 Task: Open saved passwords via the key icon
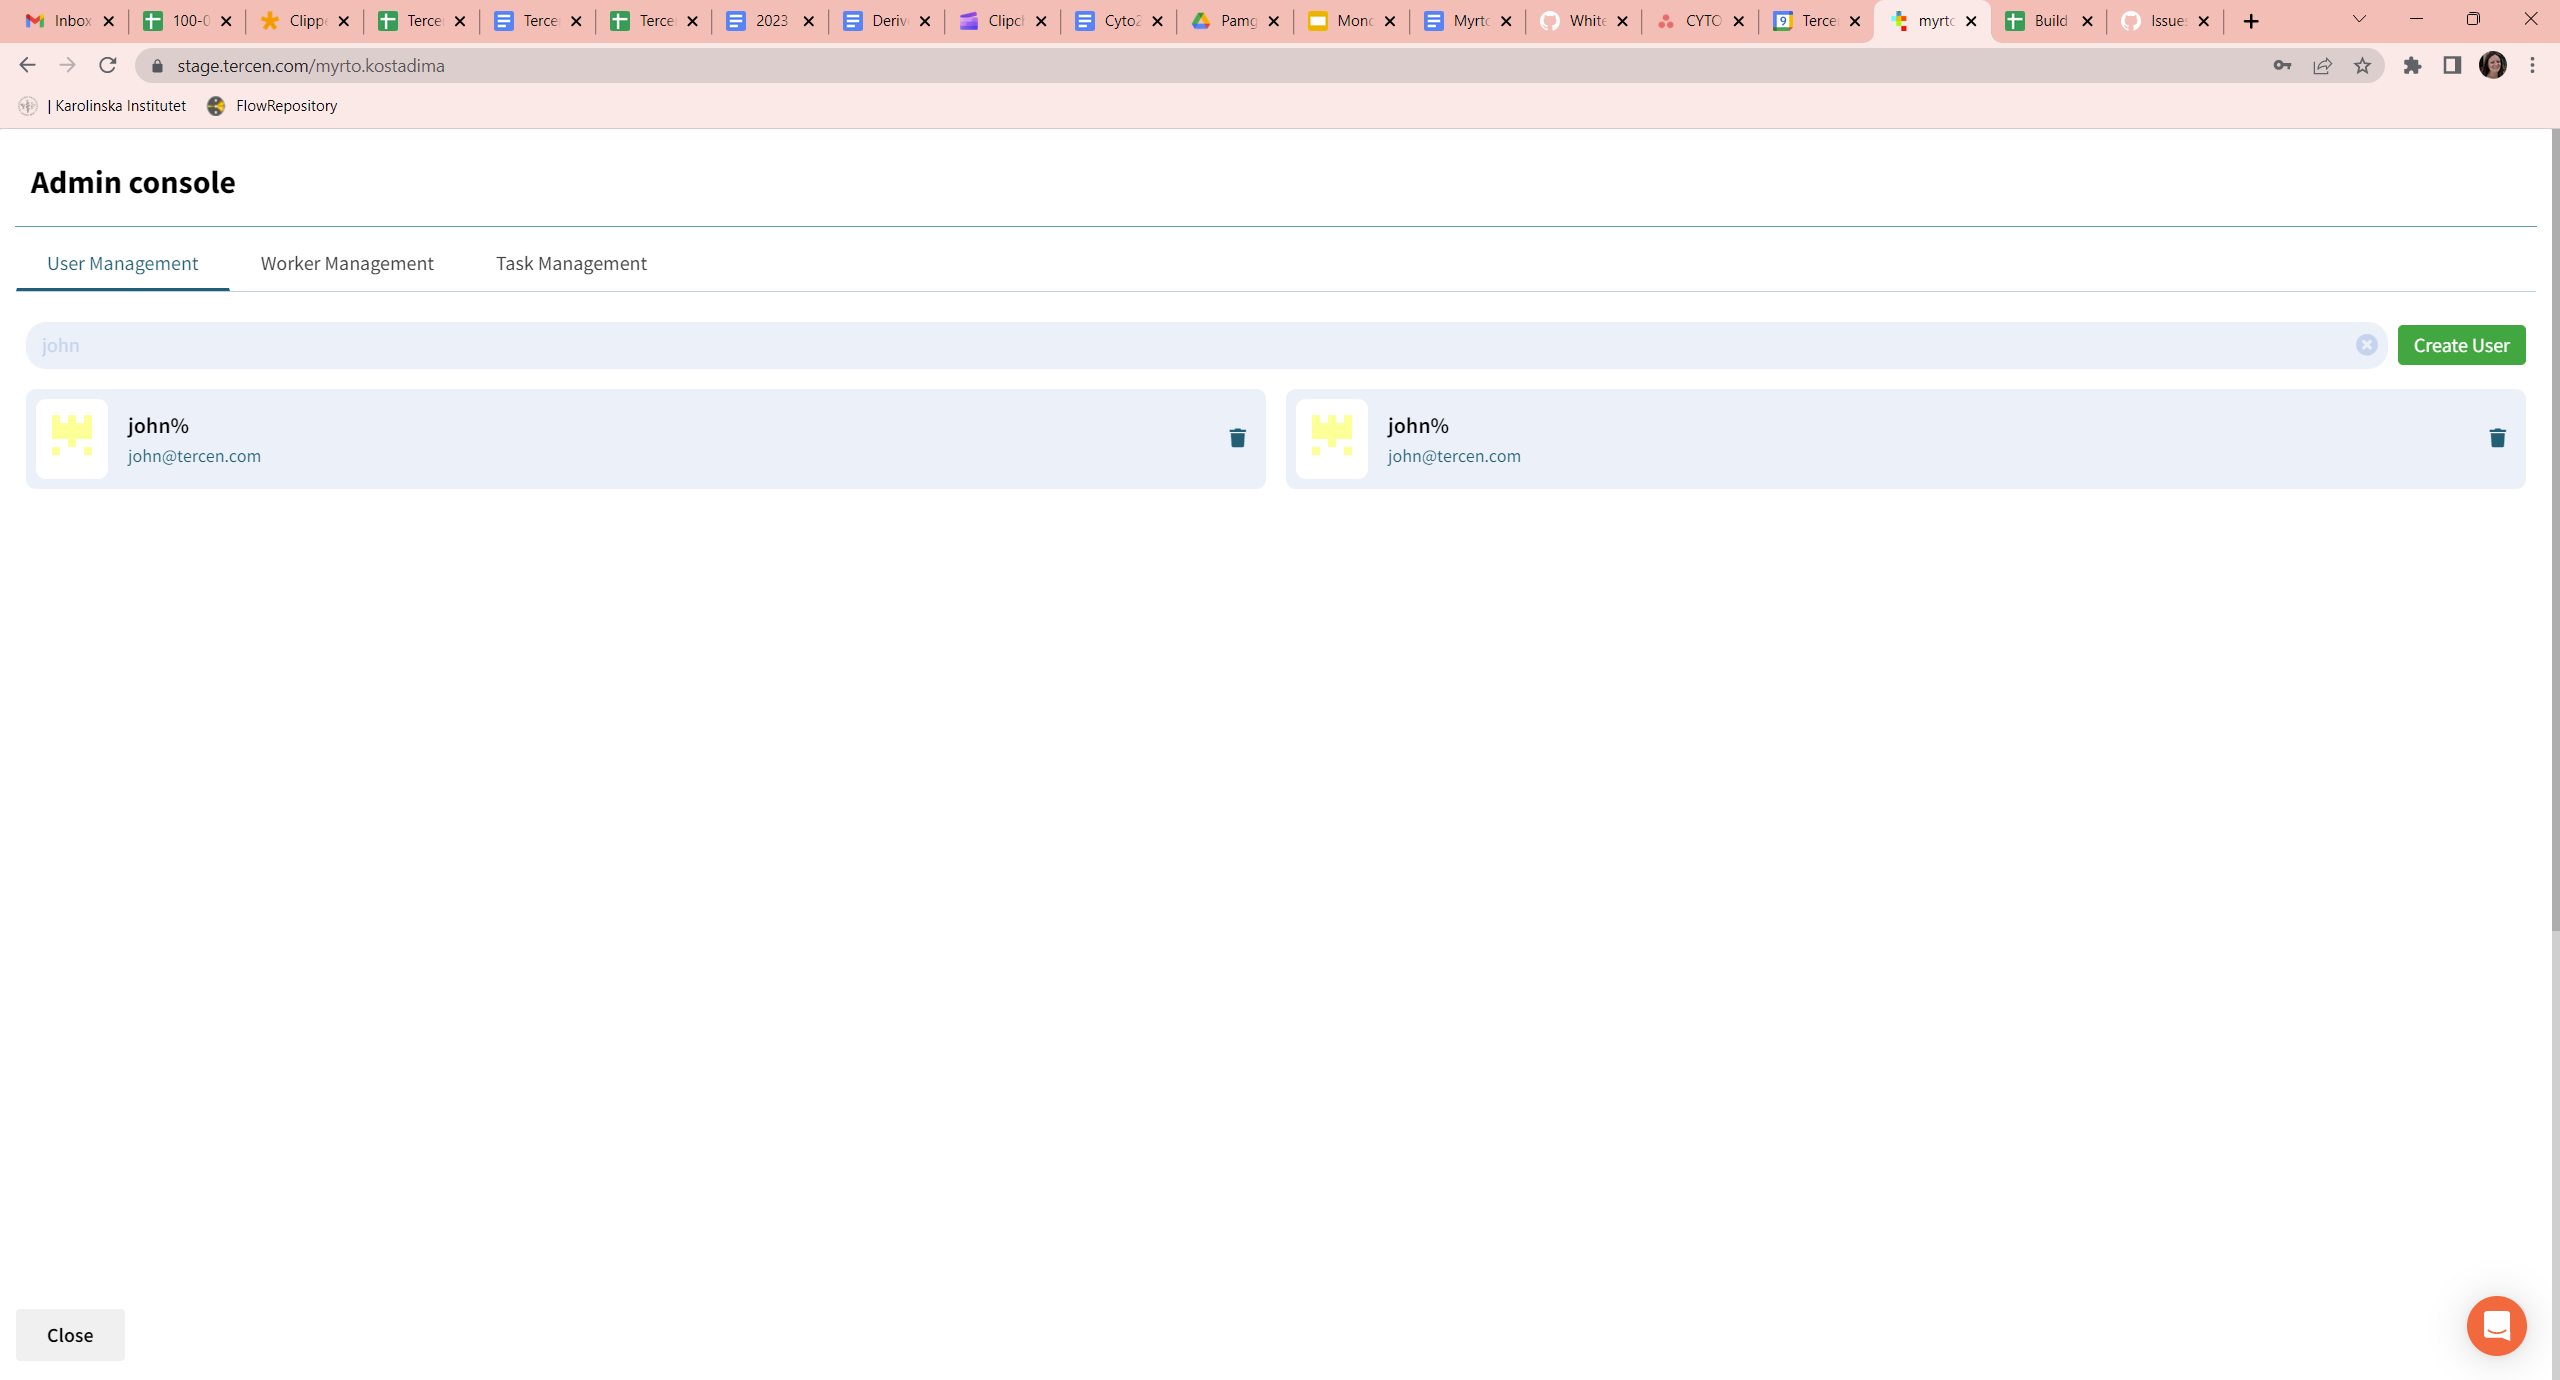click(2283, 65)
